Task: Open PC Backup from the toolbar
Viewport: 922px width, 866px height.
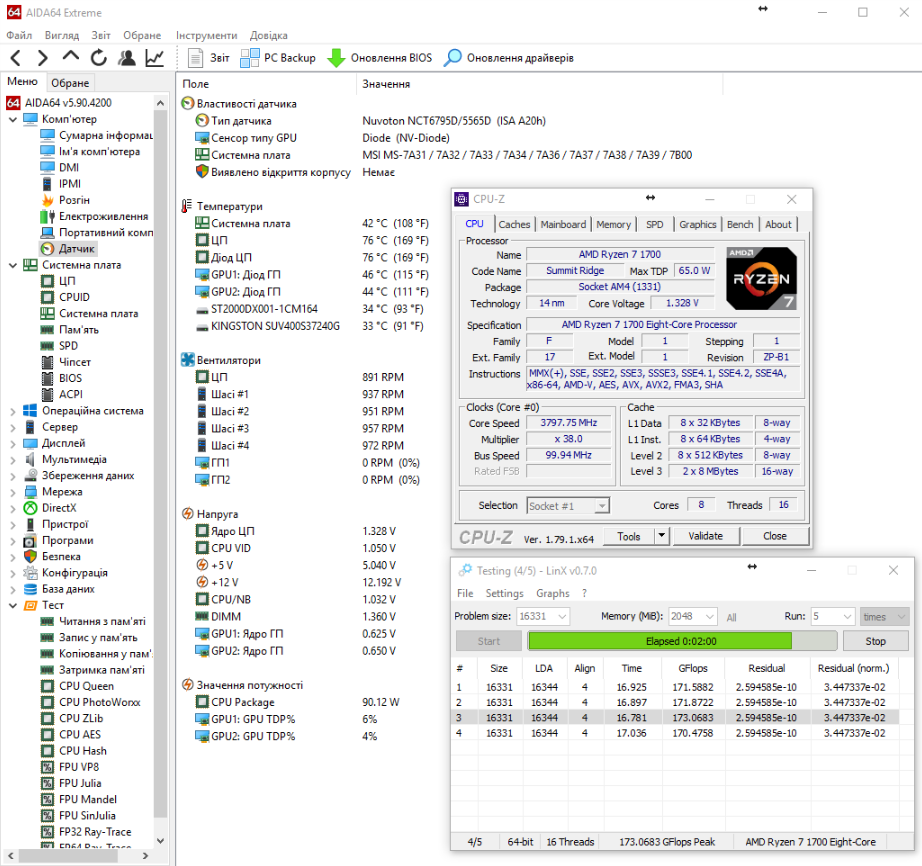Action: 278,58
